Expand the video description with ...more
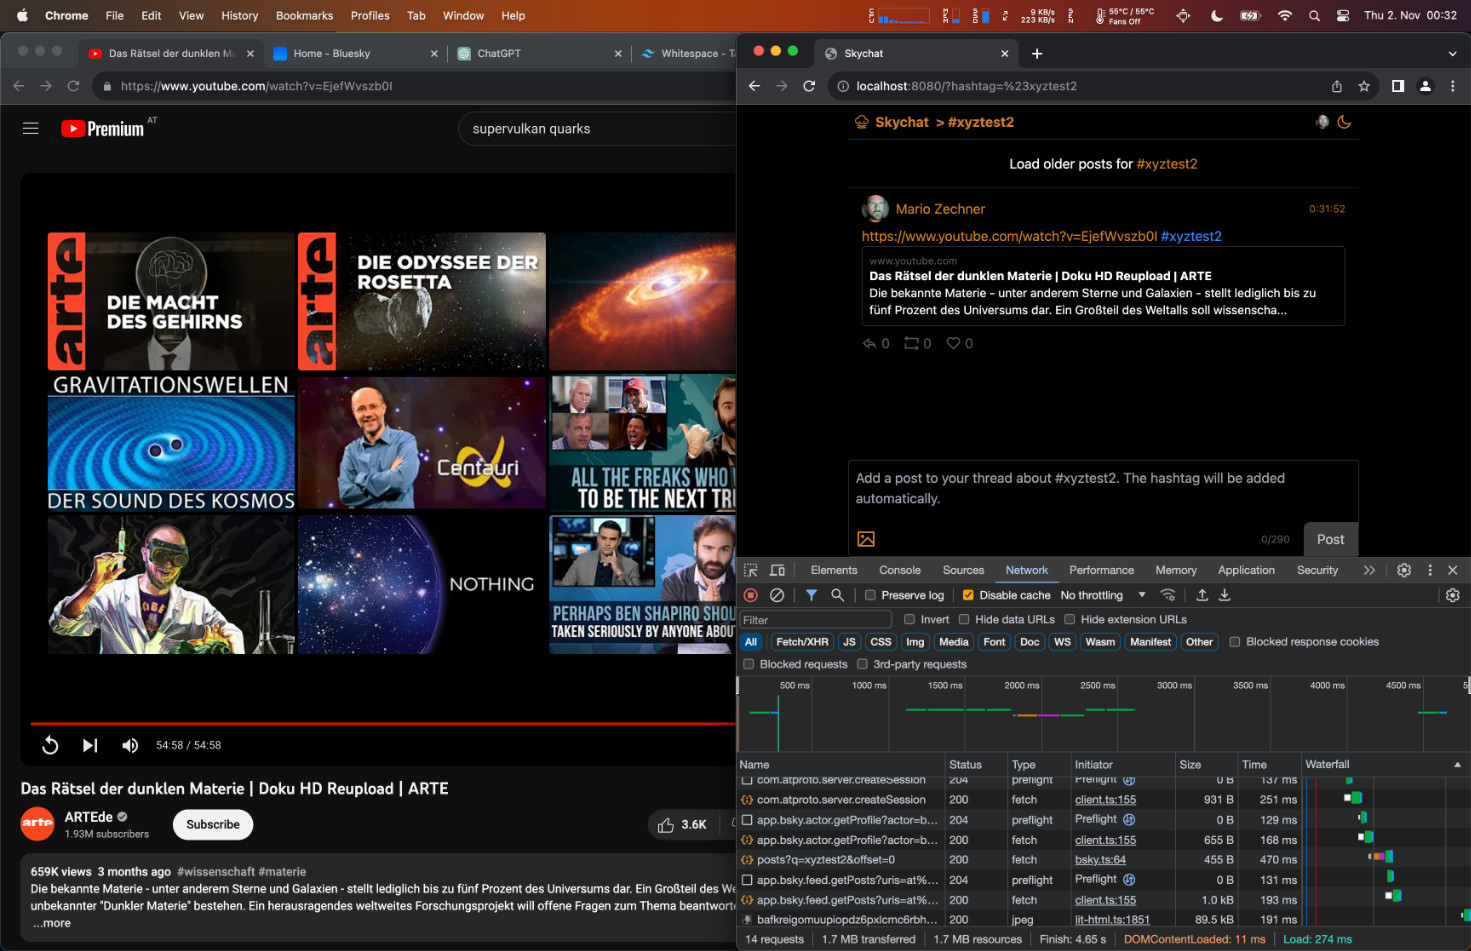1471x951 pixels. click(52, 923)
